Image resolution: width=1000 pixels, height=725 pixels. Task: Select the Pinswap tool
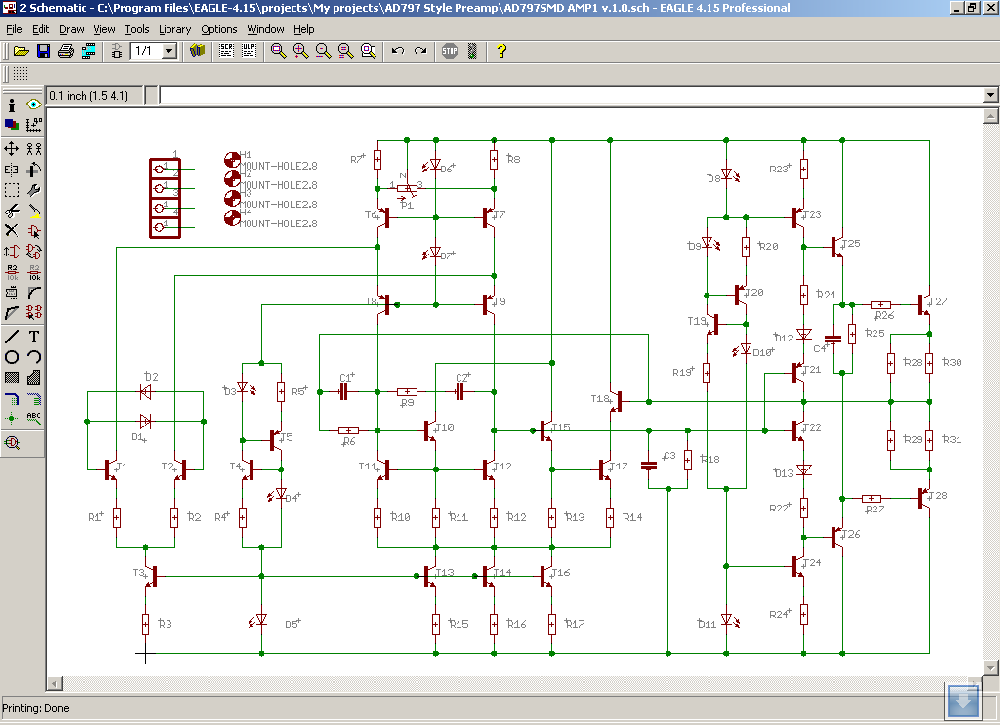point(11,251)
